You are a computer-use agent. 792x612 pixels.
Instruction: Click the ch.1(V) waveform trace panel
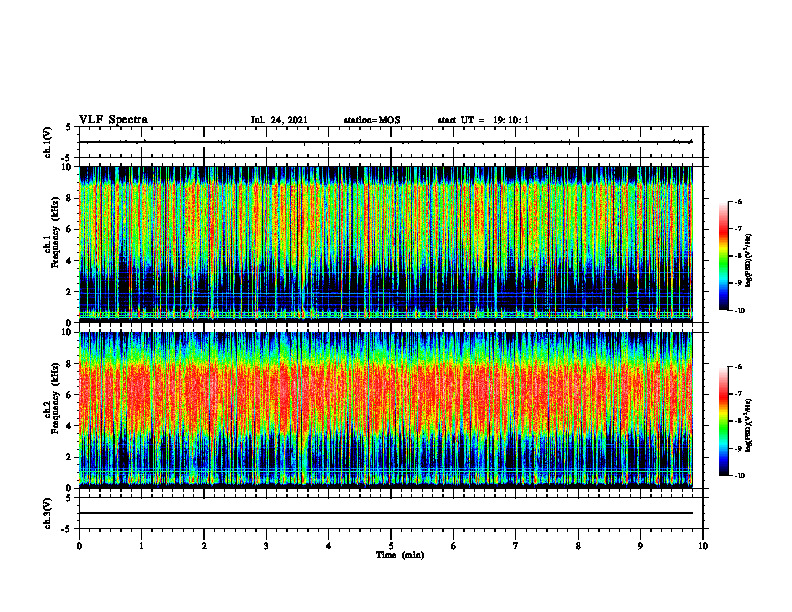[x=391, y=142]
